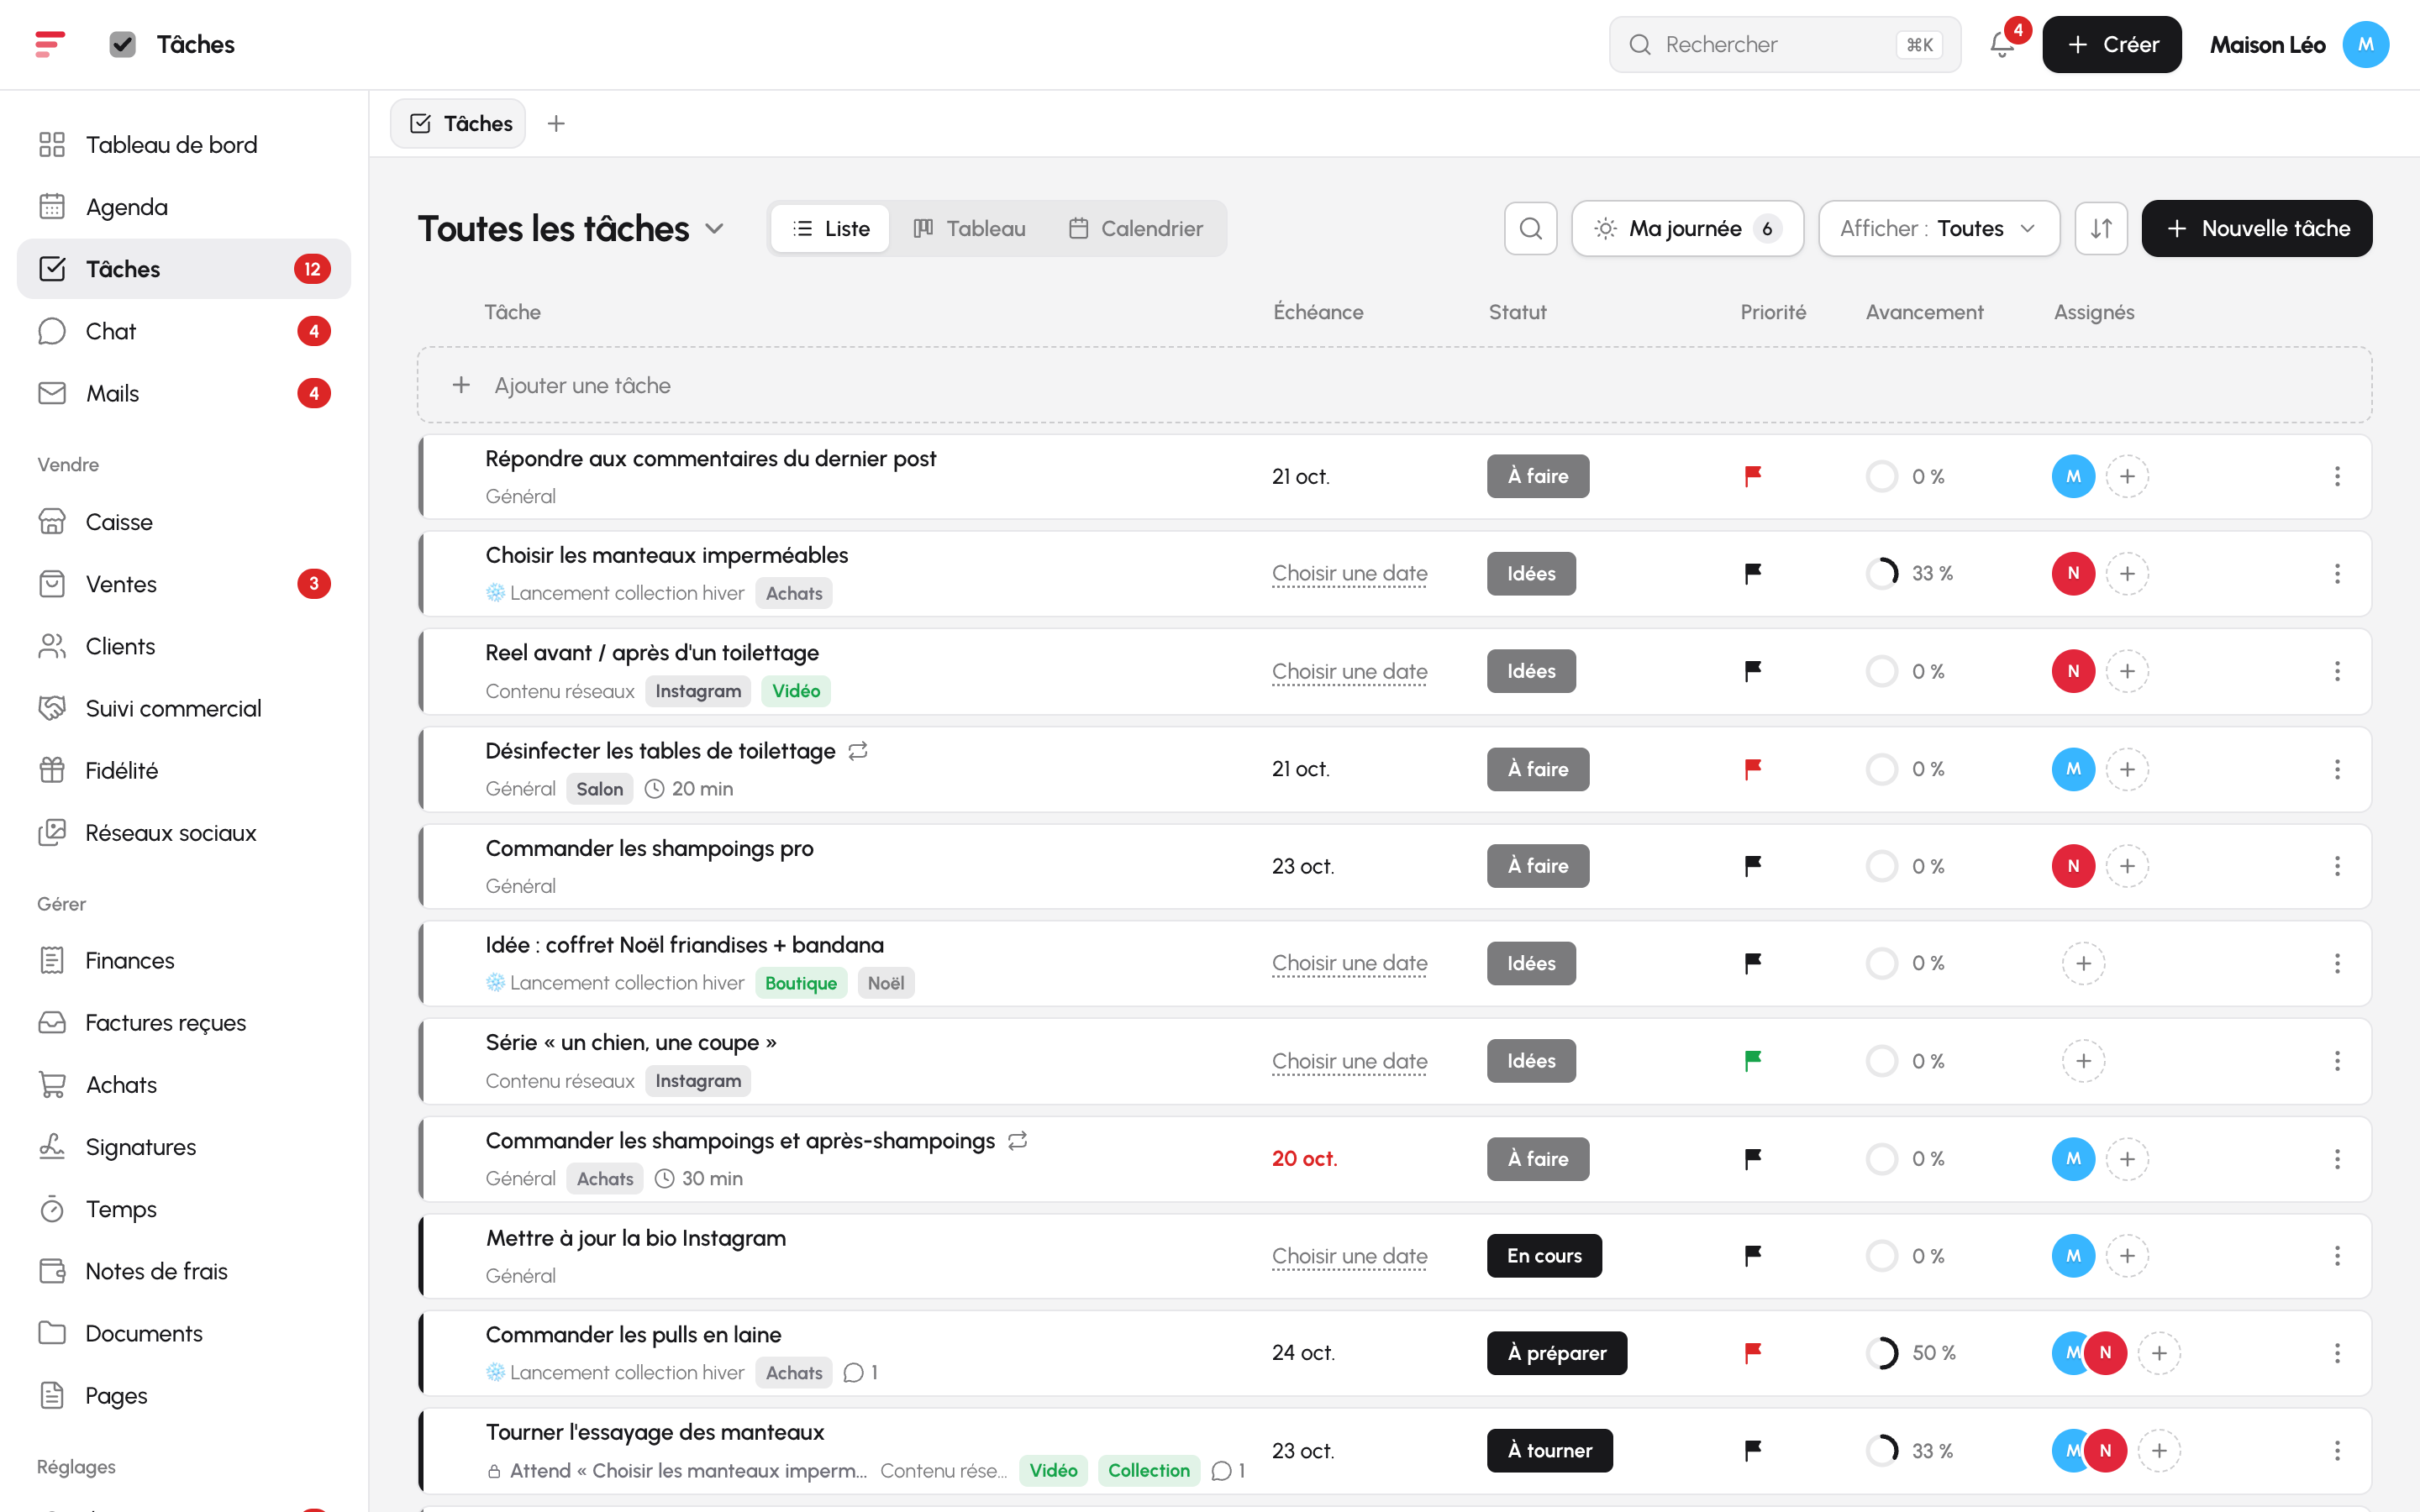Switch to Calendrier view
The height and width of the screenshot is (1512, 2420).
click(1135, 228)
